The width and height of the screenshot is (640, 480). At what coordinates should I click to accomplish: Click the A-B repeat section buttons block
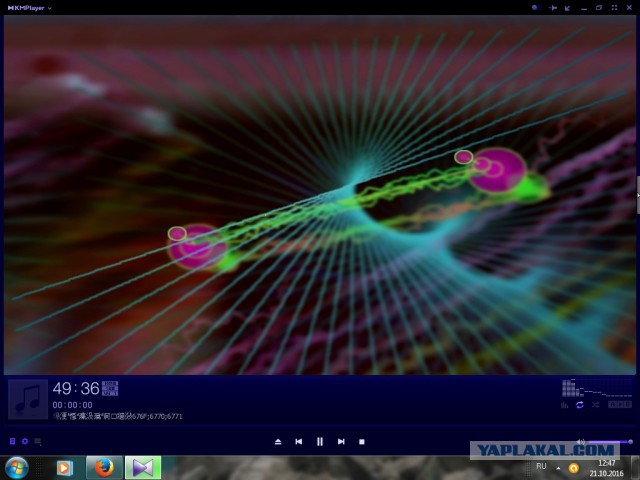[x=620, y=404]
